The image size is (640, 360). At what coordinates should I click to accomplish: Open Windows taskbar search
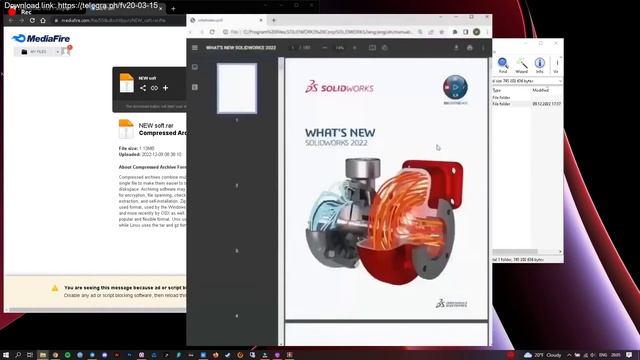[x=18, y=355]
